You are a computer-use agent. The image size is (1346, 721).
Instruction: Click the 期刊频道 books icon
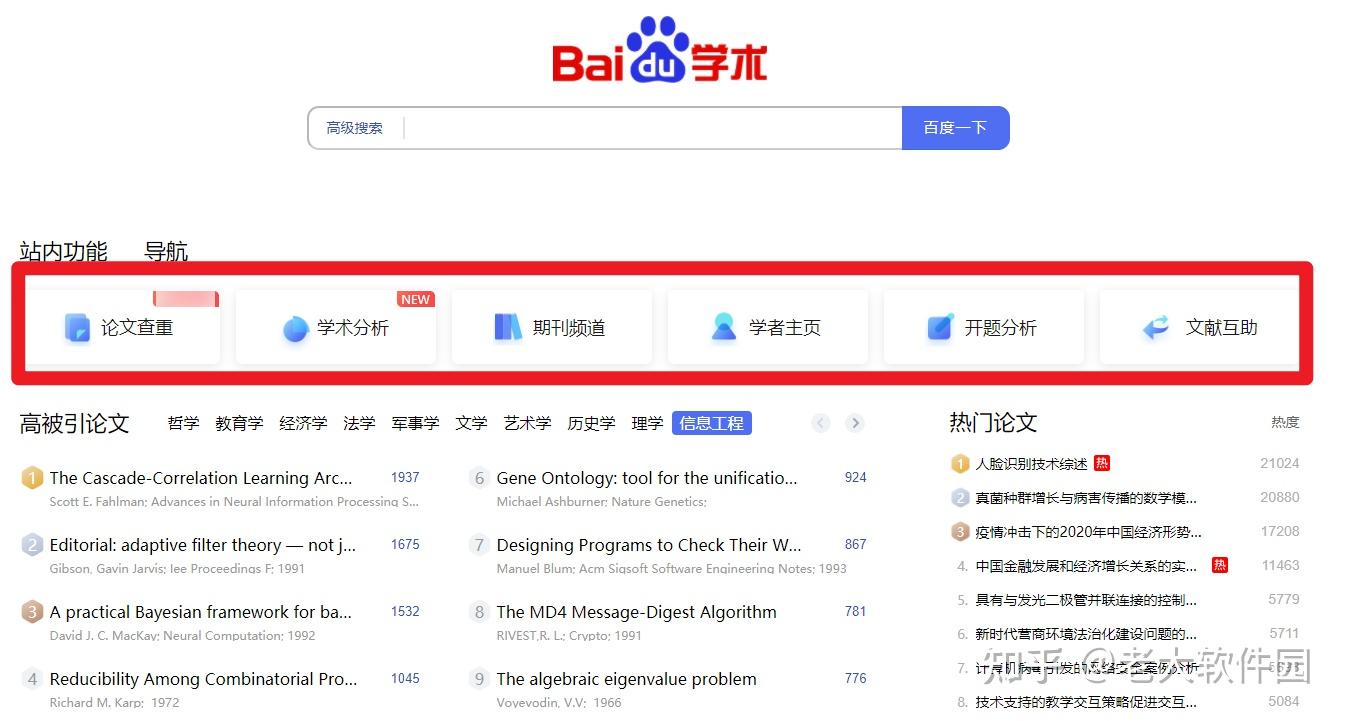pyautogui.click(x=508, y=327)
